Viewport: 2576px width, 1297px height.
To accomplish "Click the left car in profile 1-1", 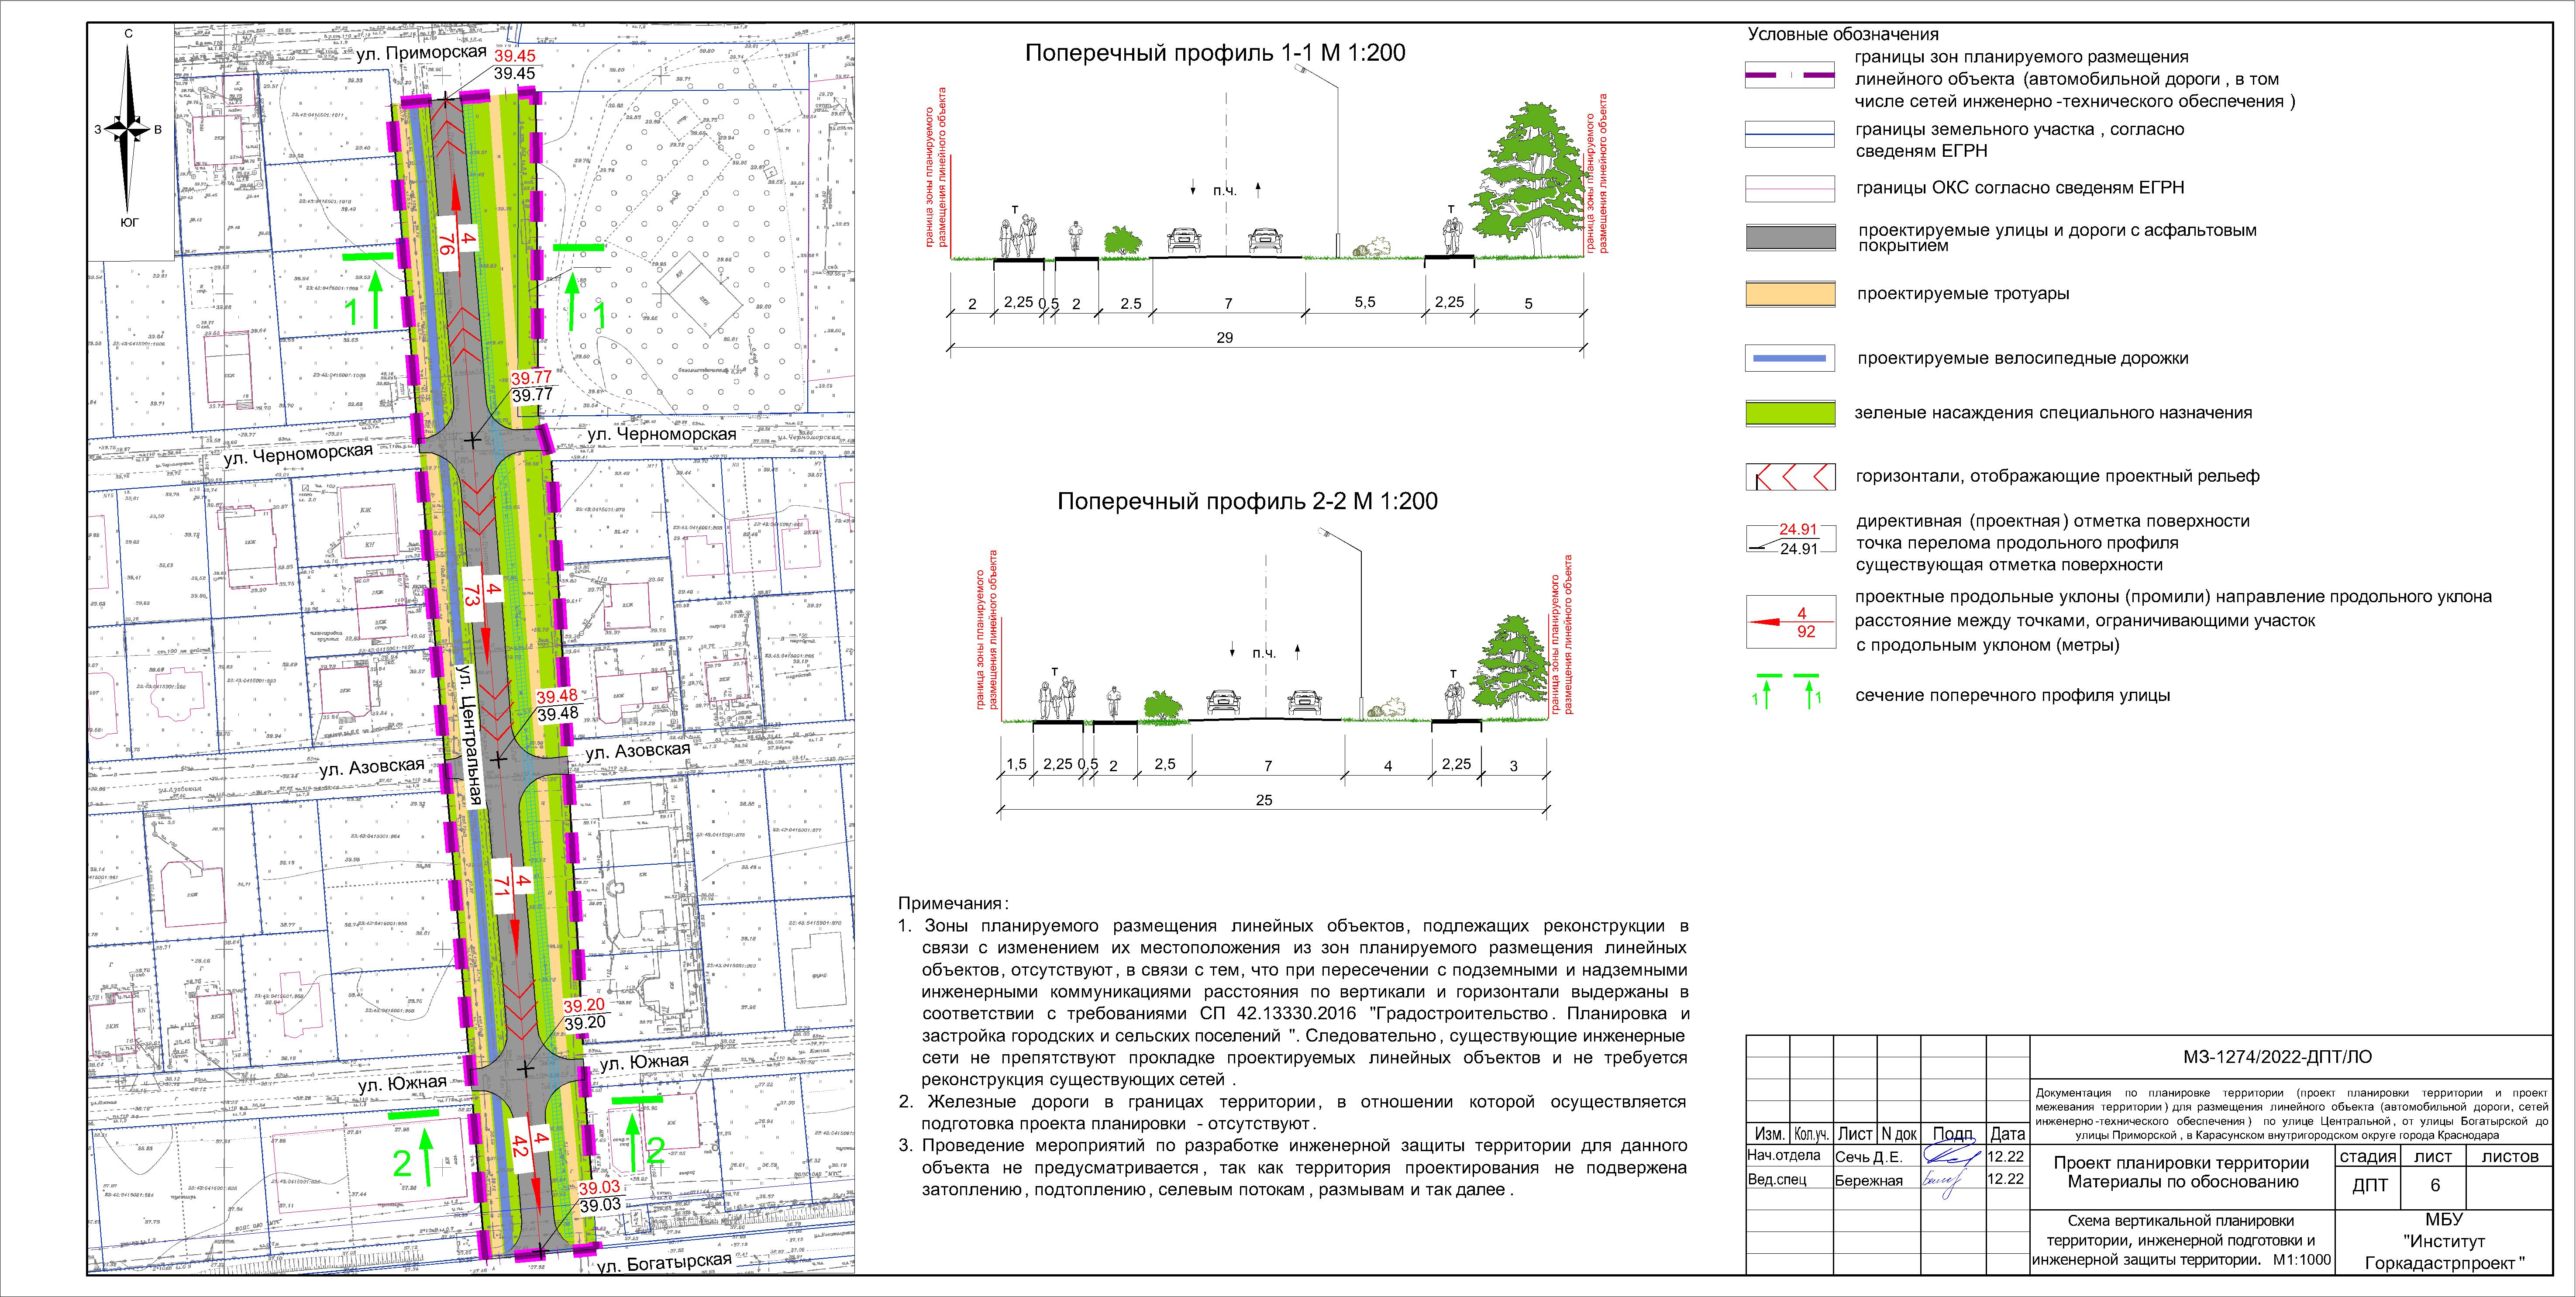I will 1184,241.
